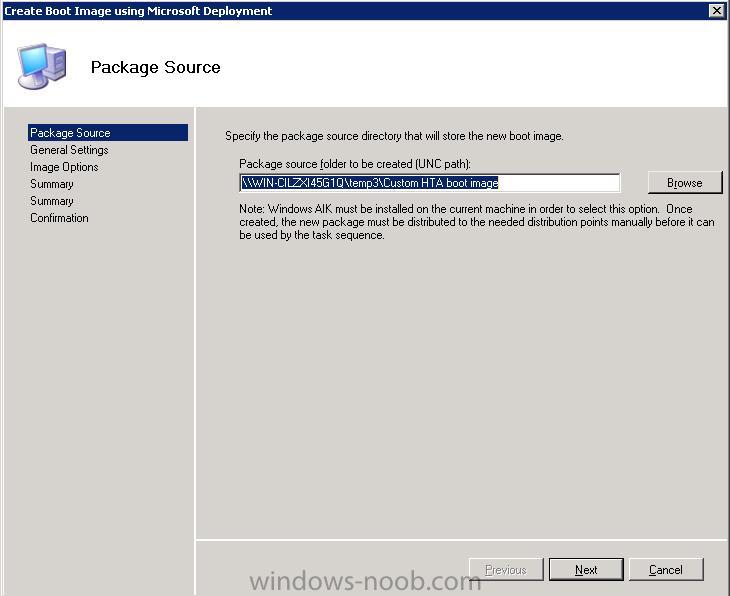This screenshot has width=730, height=596.
Task: Click the 'Package source folder to be created' label
Action: coord(355,164)
